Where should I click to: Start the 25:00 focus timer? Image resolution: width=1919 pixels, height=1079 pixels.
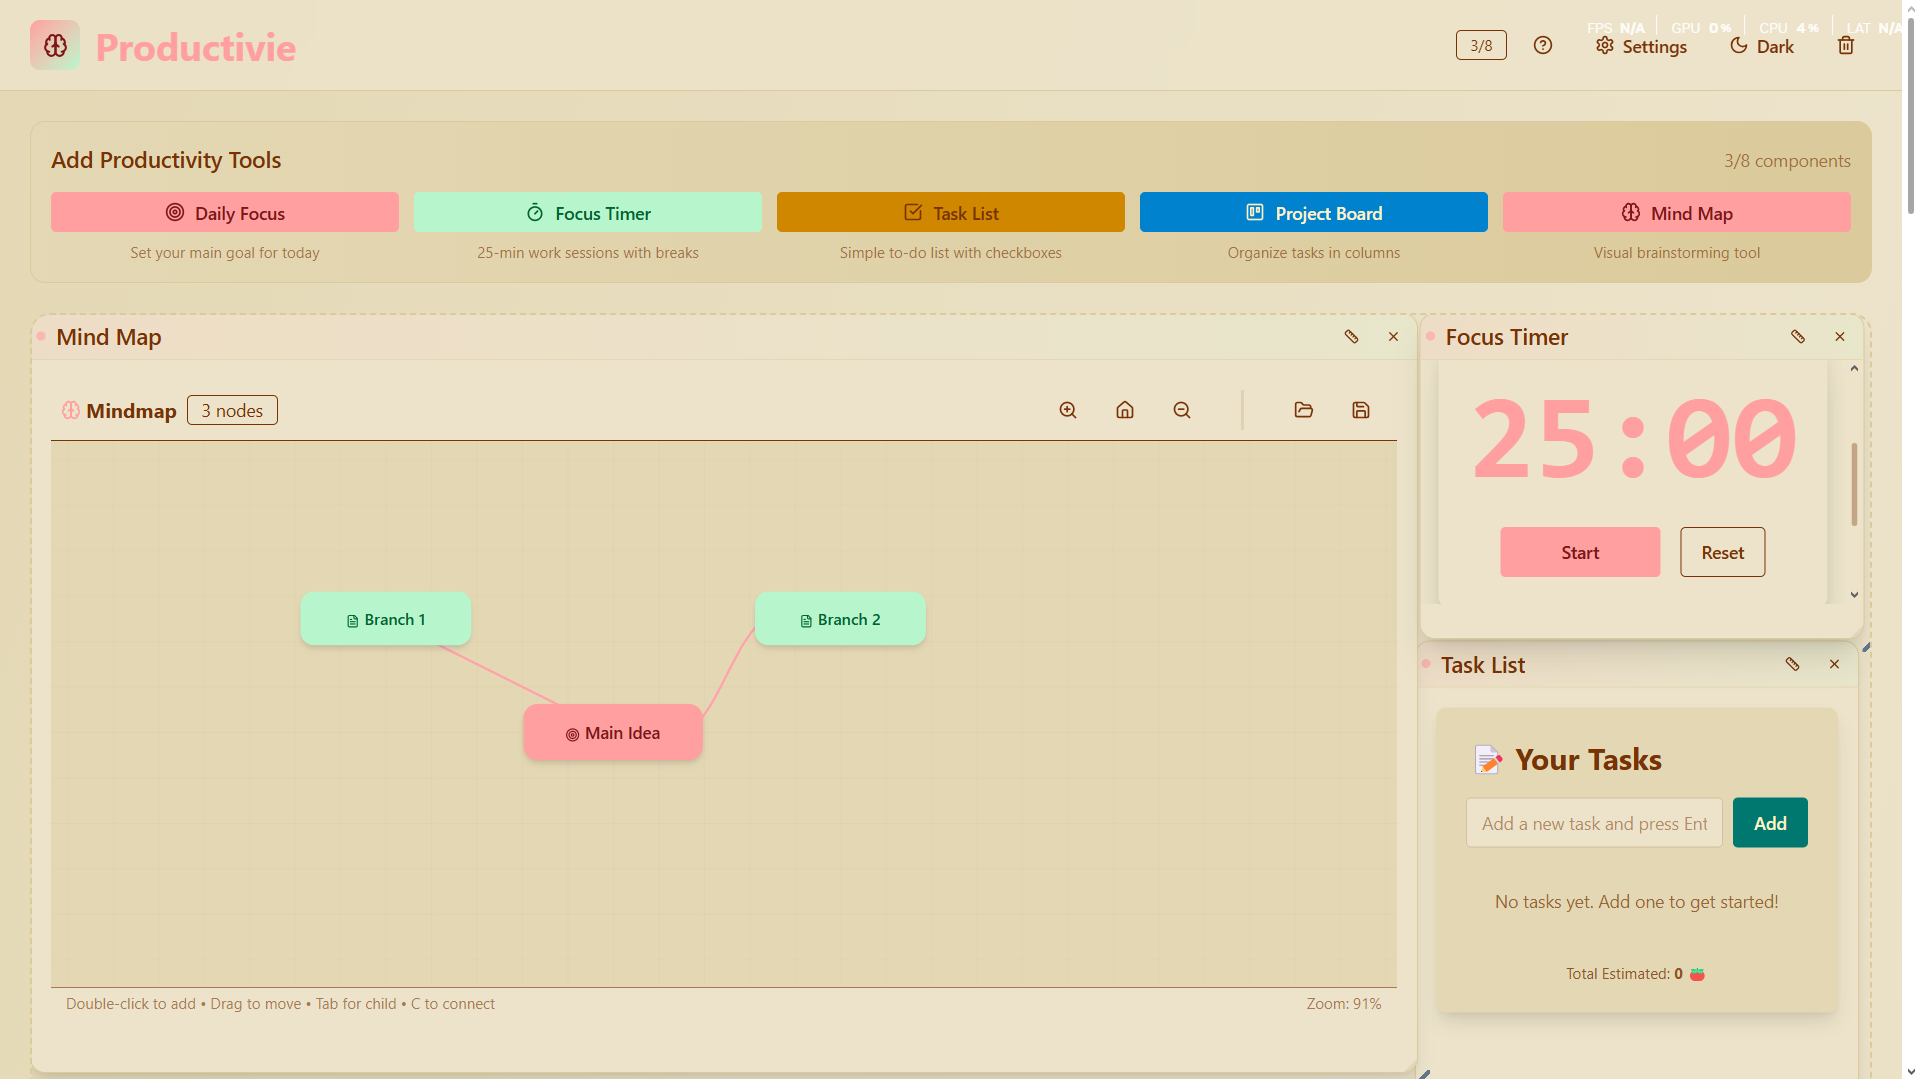click(1580, 552)
